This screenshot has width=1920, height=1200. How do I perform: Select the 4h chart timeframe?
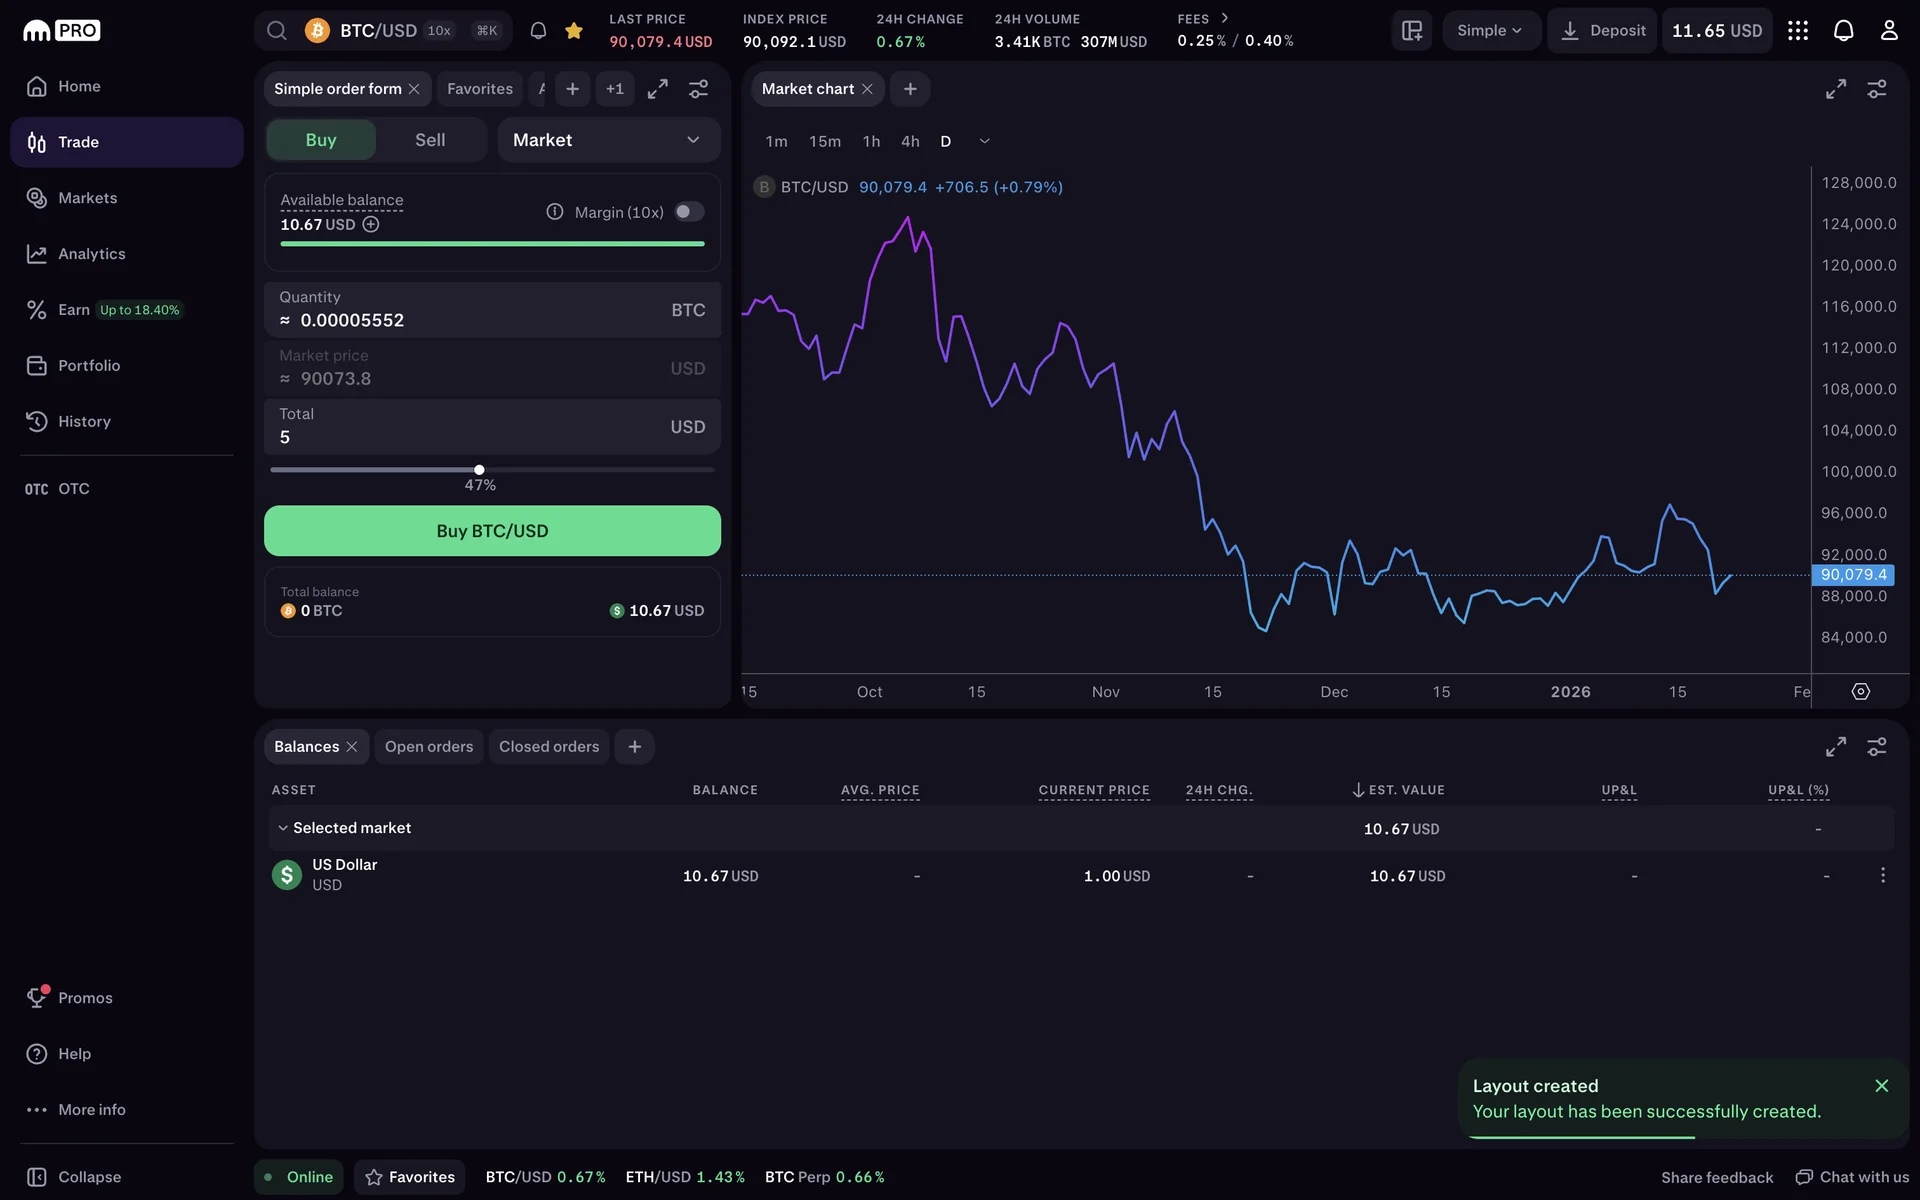[910, 142]
